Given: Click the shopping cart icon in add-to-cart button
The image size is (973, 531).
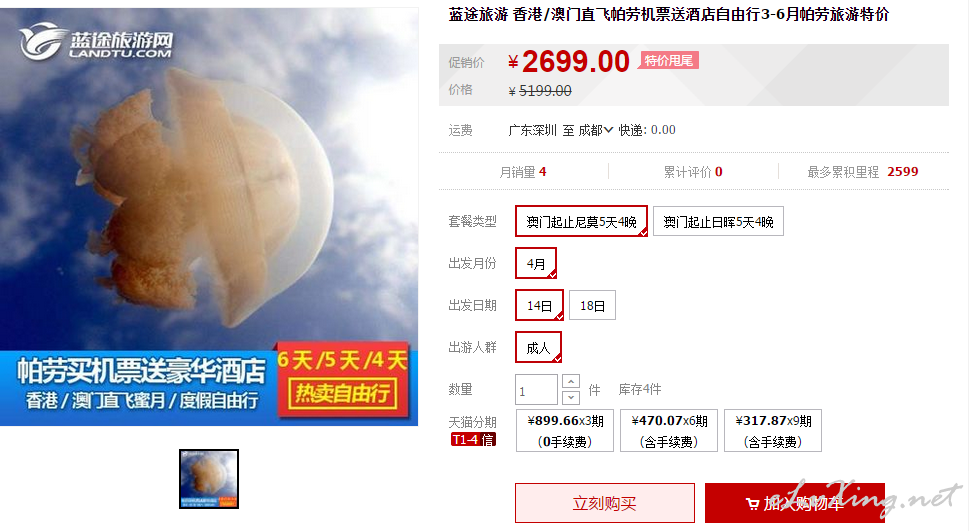Looking at the screenshot, I should click(752, 504).
